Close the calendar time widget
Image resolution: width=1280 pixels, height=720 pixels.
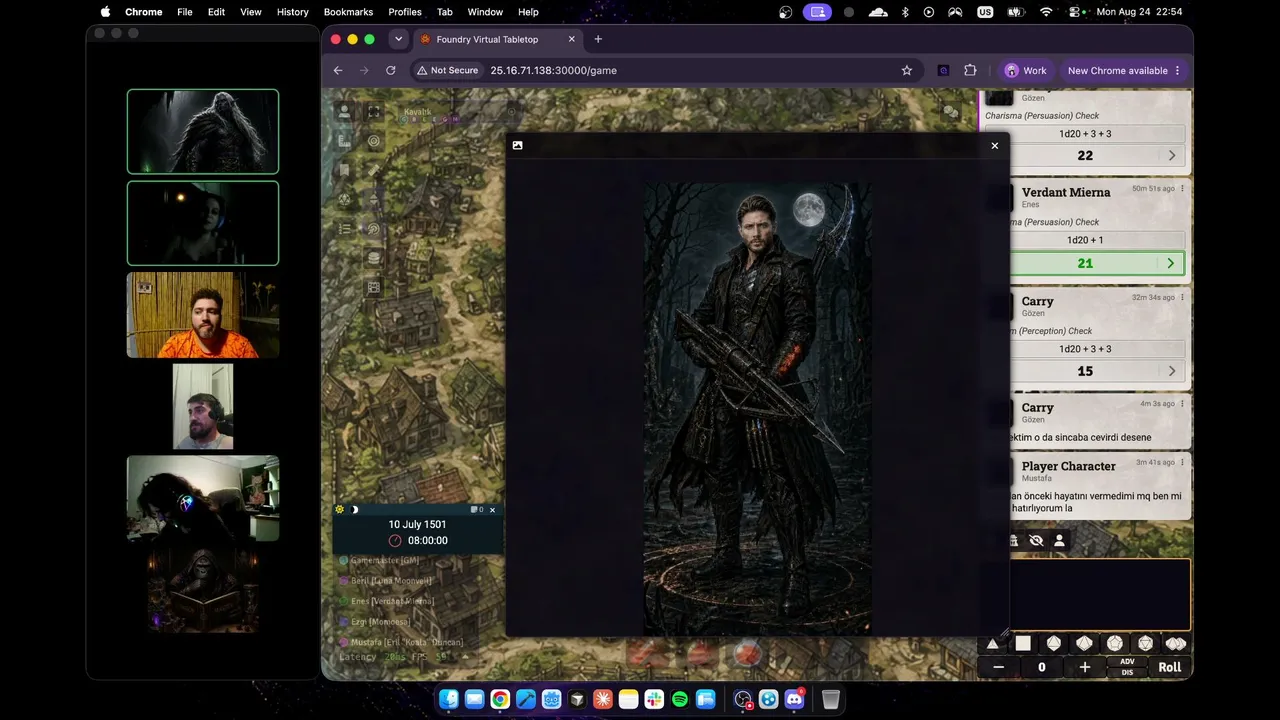pyautogui.click(x=492, y=510)
